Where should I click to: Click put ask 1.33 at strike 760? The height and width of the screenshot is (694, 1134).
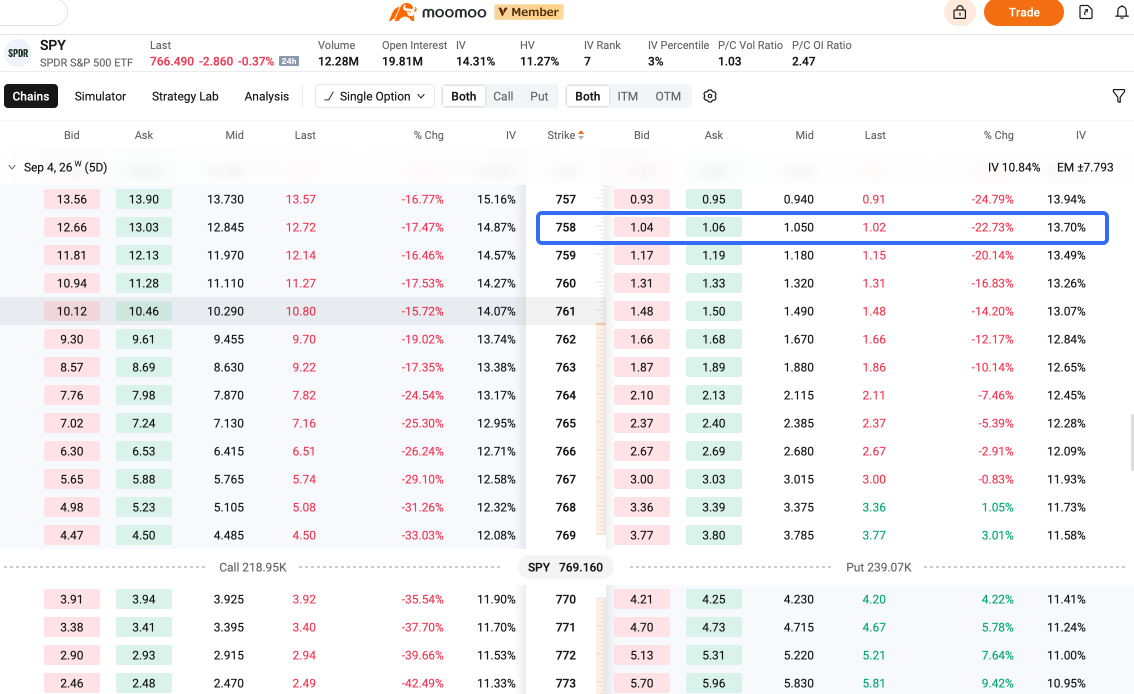click(713, 283)
